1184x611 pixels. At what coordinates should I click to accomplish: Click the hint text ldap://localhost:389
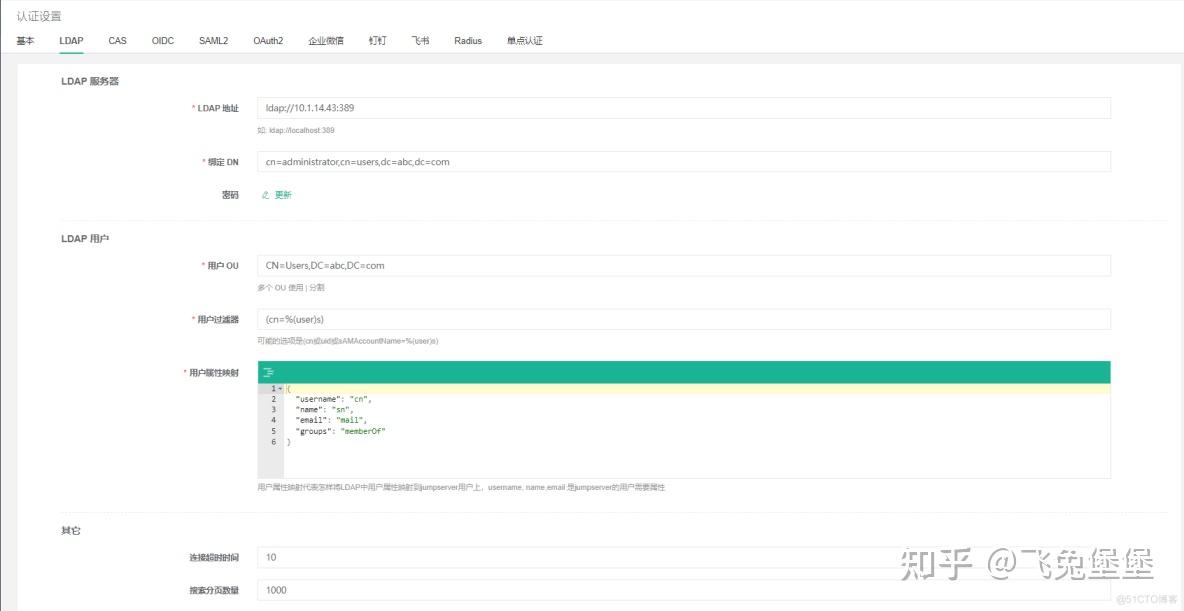pyautogui.click(x=301, y=131)
